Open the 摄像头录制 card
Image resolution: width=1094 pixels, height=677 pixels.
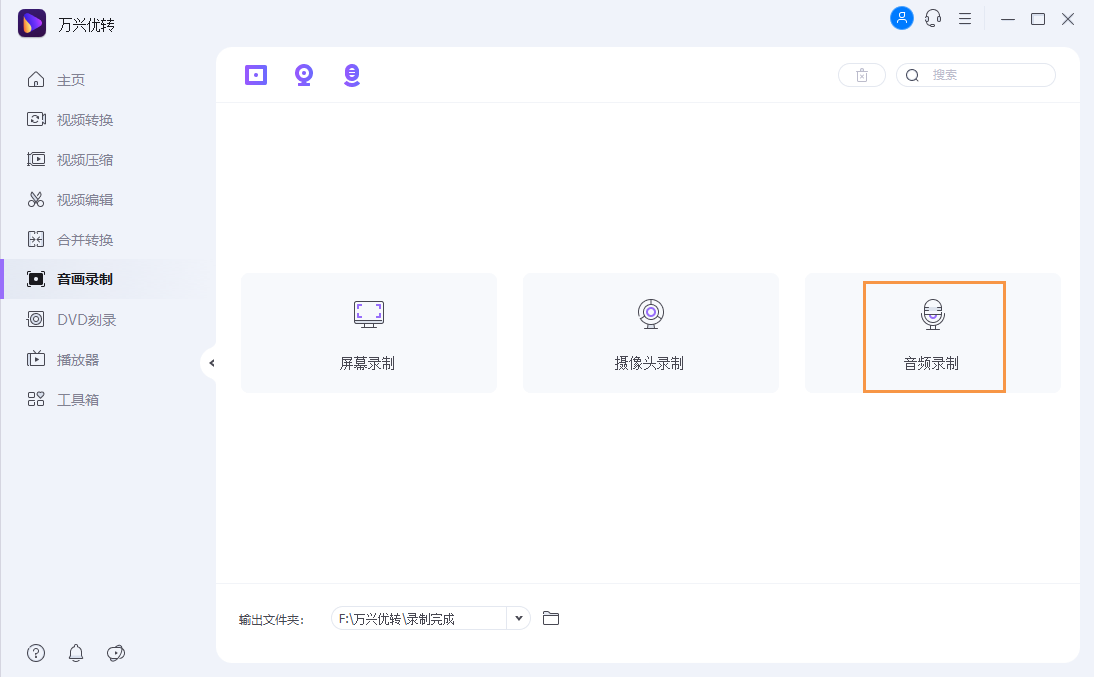point(650,333)
